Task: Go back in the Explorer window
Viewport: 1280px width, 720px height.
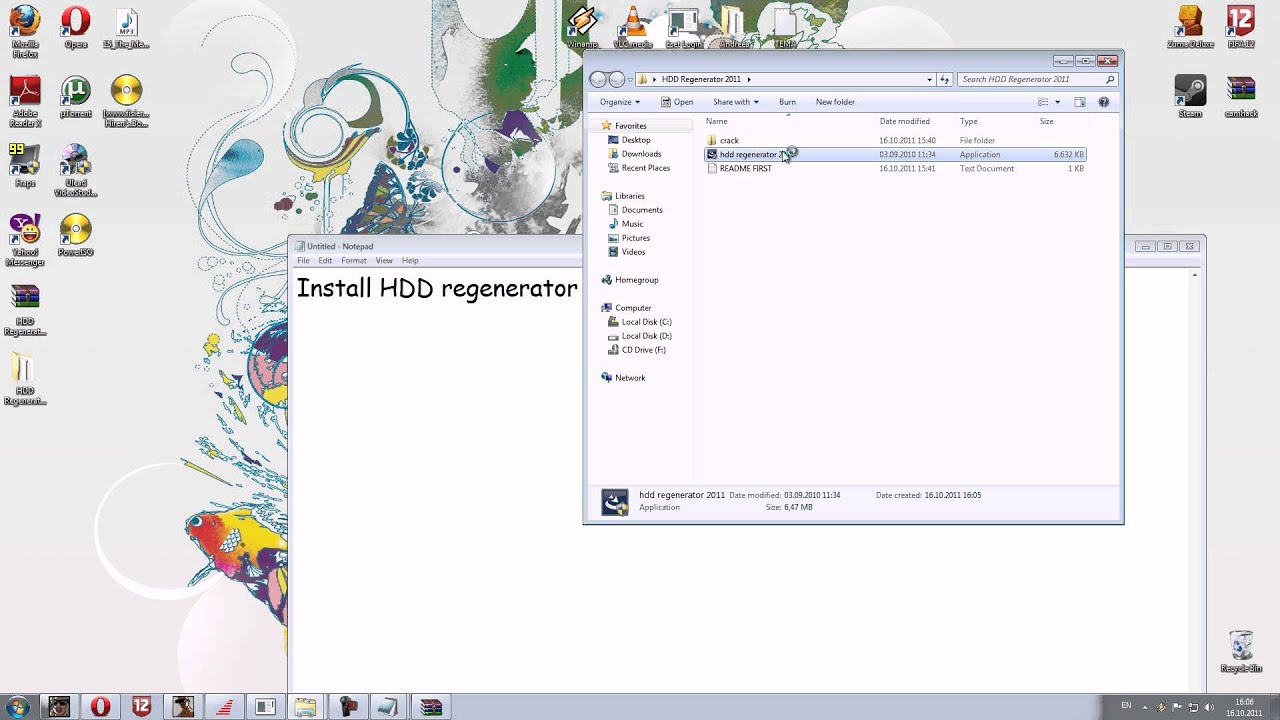Action: (x=598, y=79)
